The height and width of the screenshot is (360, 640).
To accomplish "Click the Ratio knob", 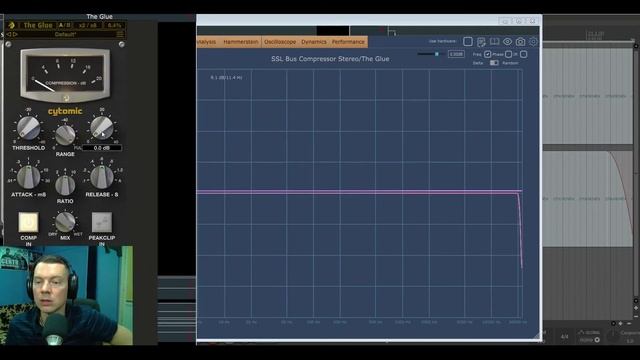I will pos(65,185).
